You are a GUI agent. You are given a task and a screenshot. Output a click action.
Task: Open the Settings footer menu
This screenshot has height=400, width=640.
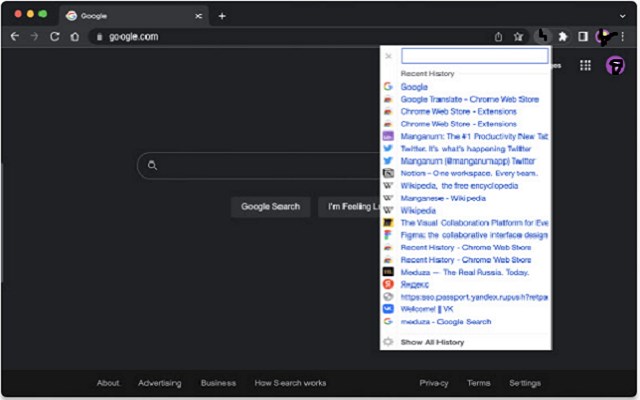click(x=525, y=383)
